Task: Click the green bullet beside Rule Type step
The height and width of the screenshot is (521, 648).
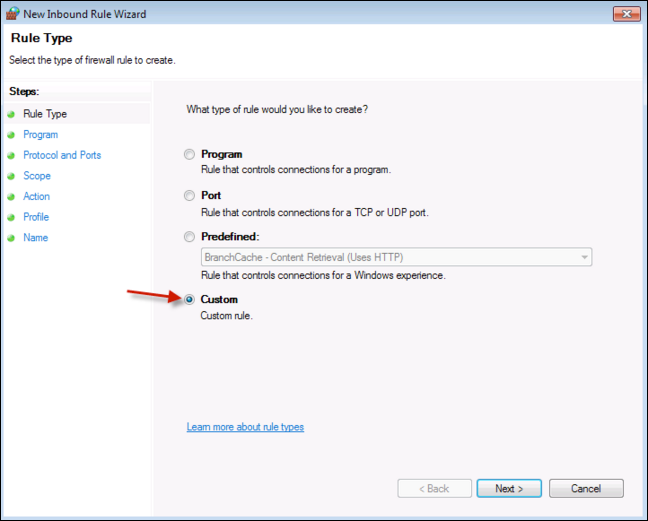Action: click(11, 114)
